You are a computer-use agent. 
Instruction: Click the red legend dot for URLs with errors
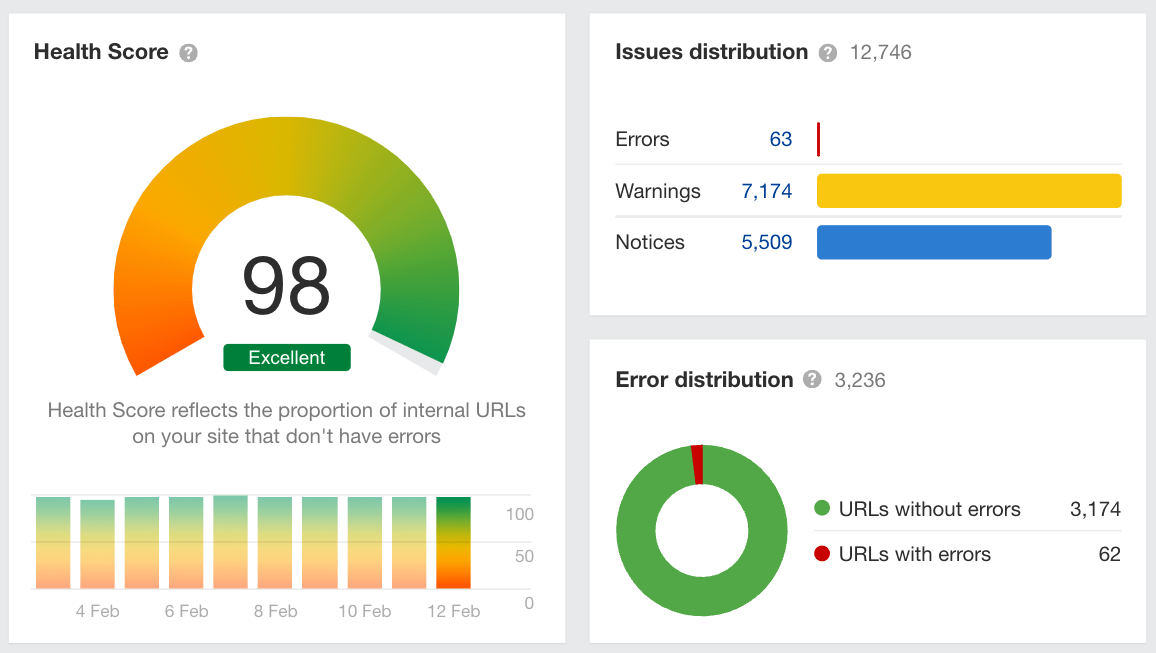pyautogui.click(x=822, y=554)
